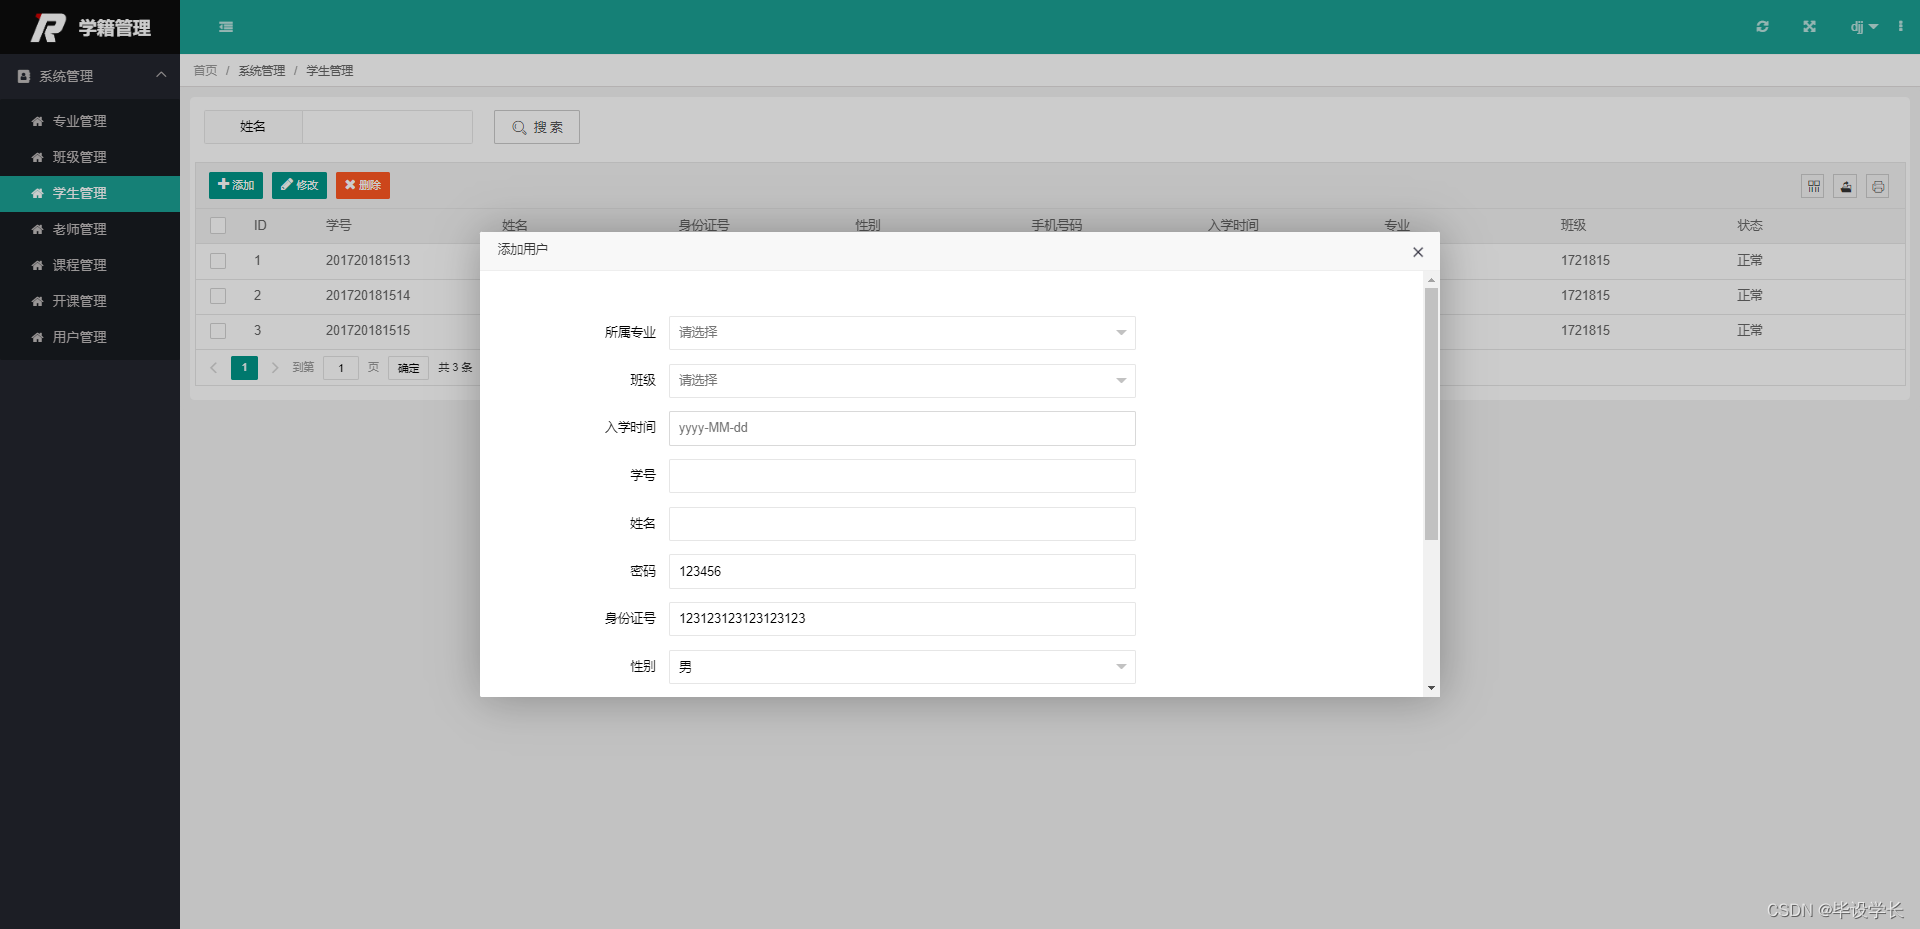Screen dimensions: 1920x929
Task: Click 1721815 in the first row
Action: point(1585,261)
